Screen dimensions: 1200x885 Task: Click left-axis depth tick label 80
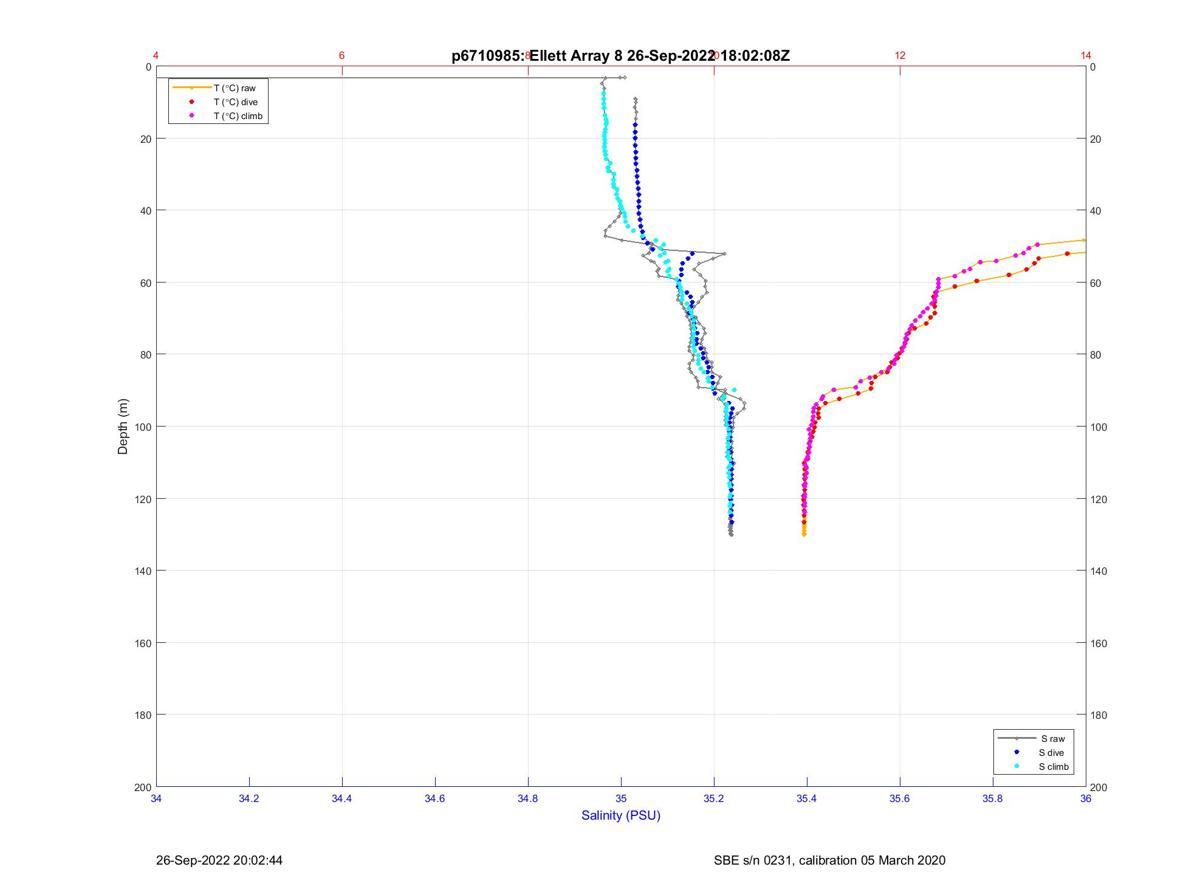[x=145, y=355]
